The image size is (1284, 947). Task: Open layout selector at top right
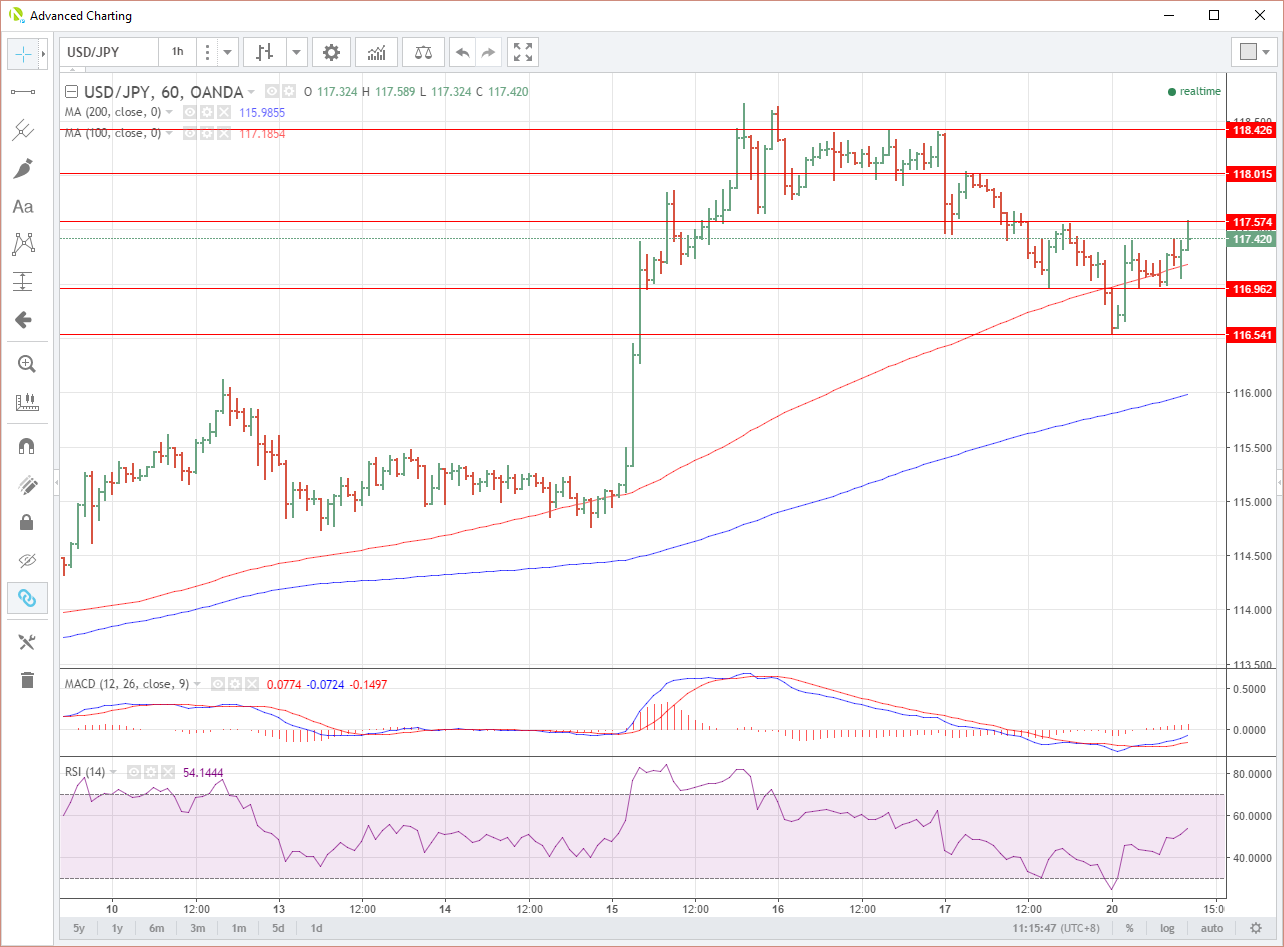tap(1254, 52)
